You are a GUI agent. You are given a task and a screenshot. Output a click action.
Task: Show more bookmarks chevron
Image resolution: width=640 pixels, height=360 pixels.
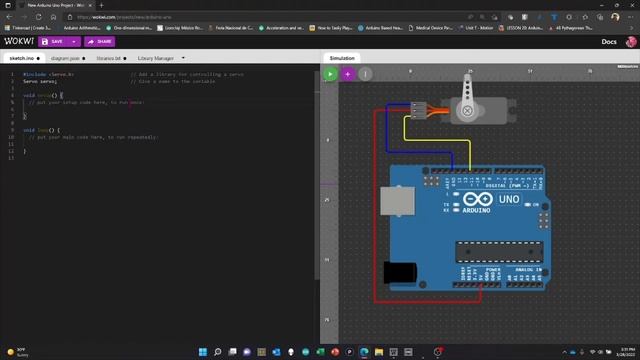coord(631,28)
